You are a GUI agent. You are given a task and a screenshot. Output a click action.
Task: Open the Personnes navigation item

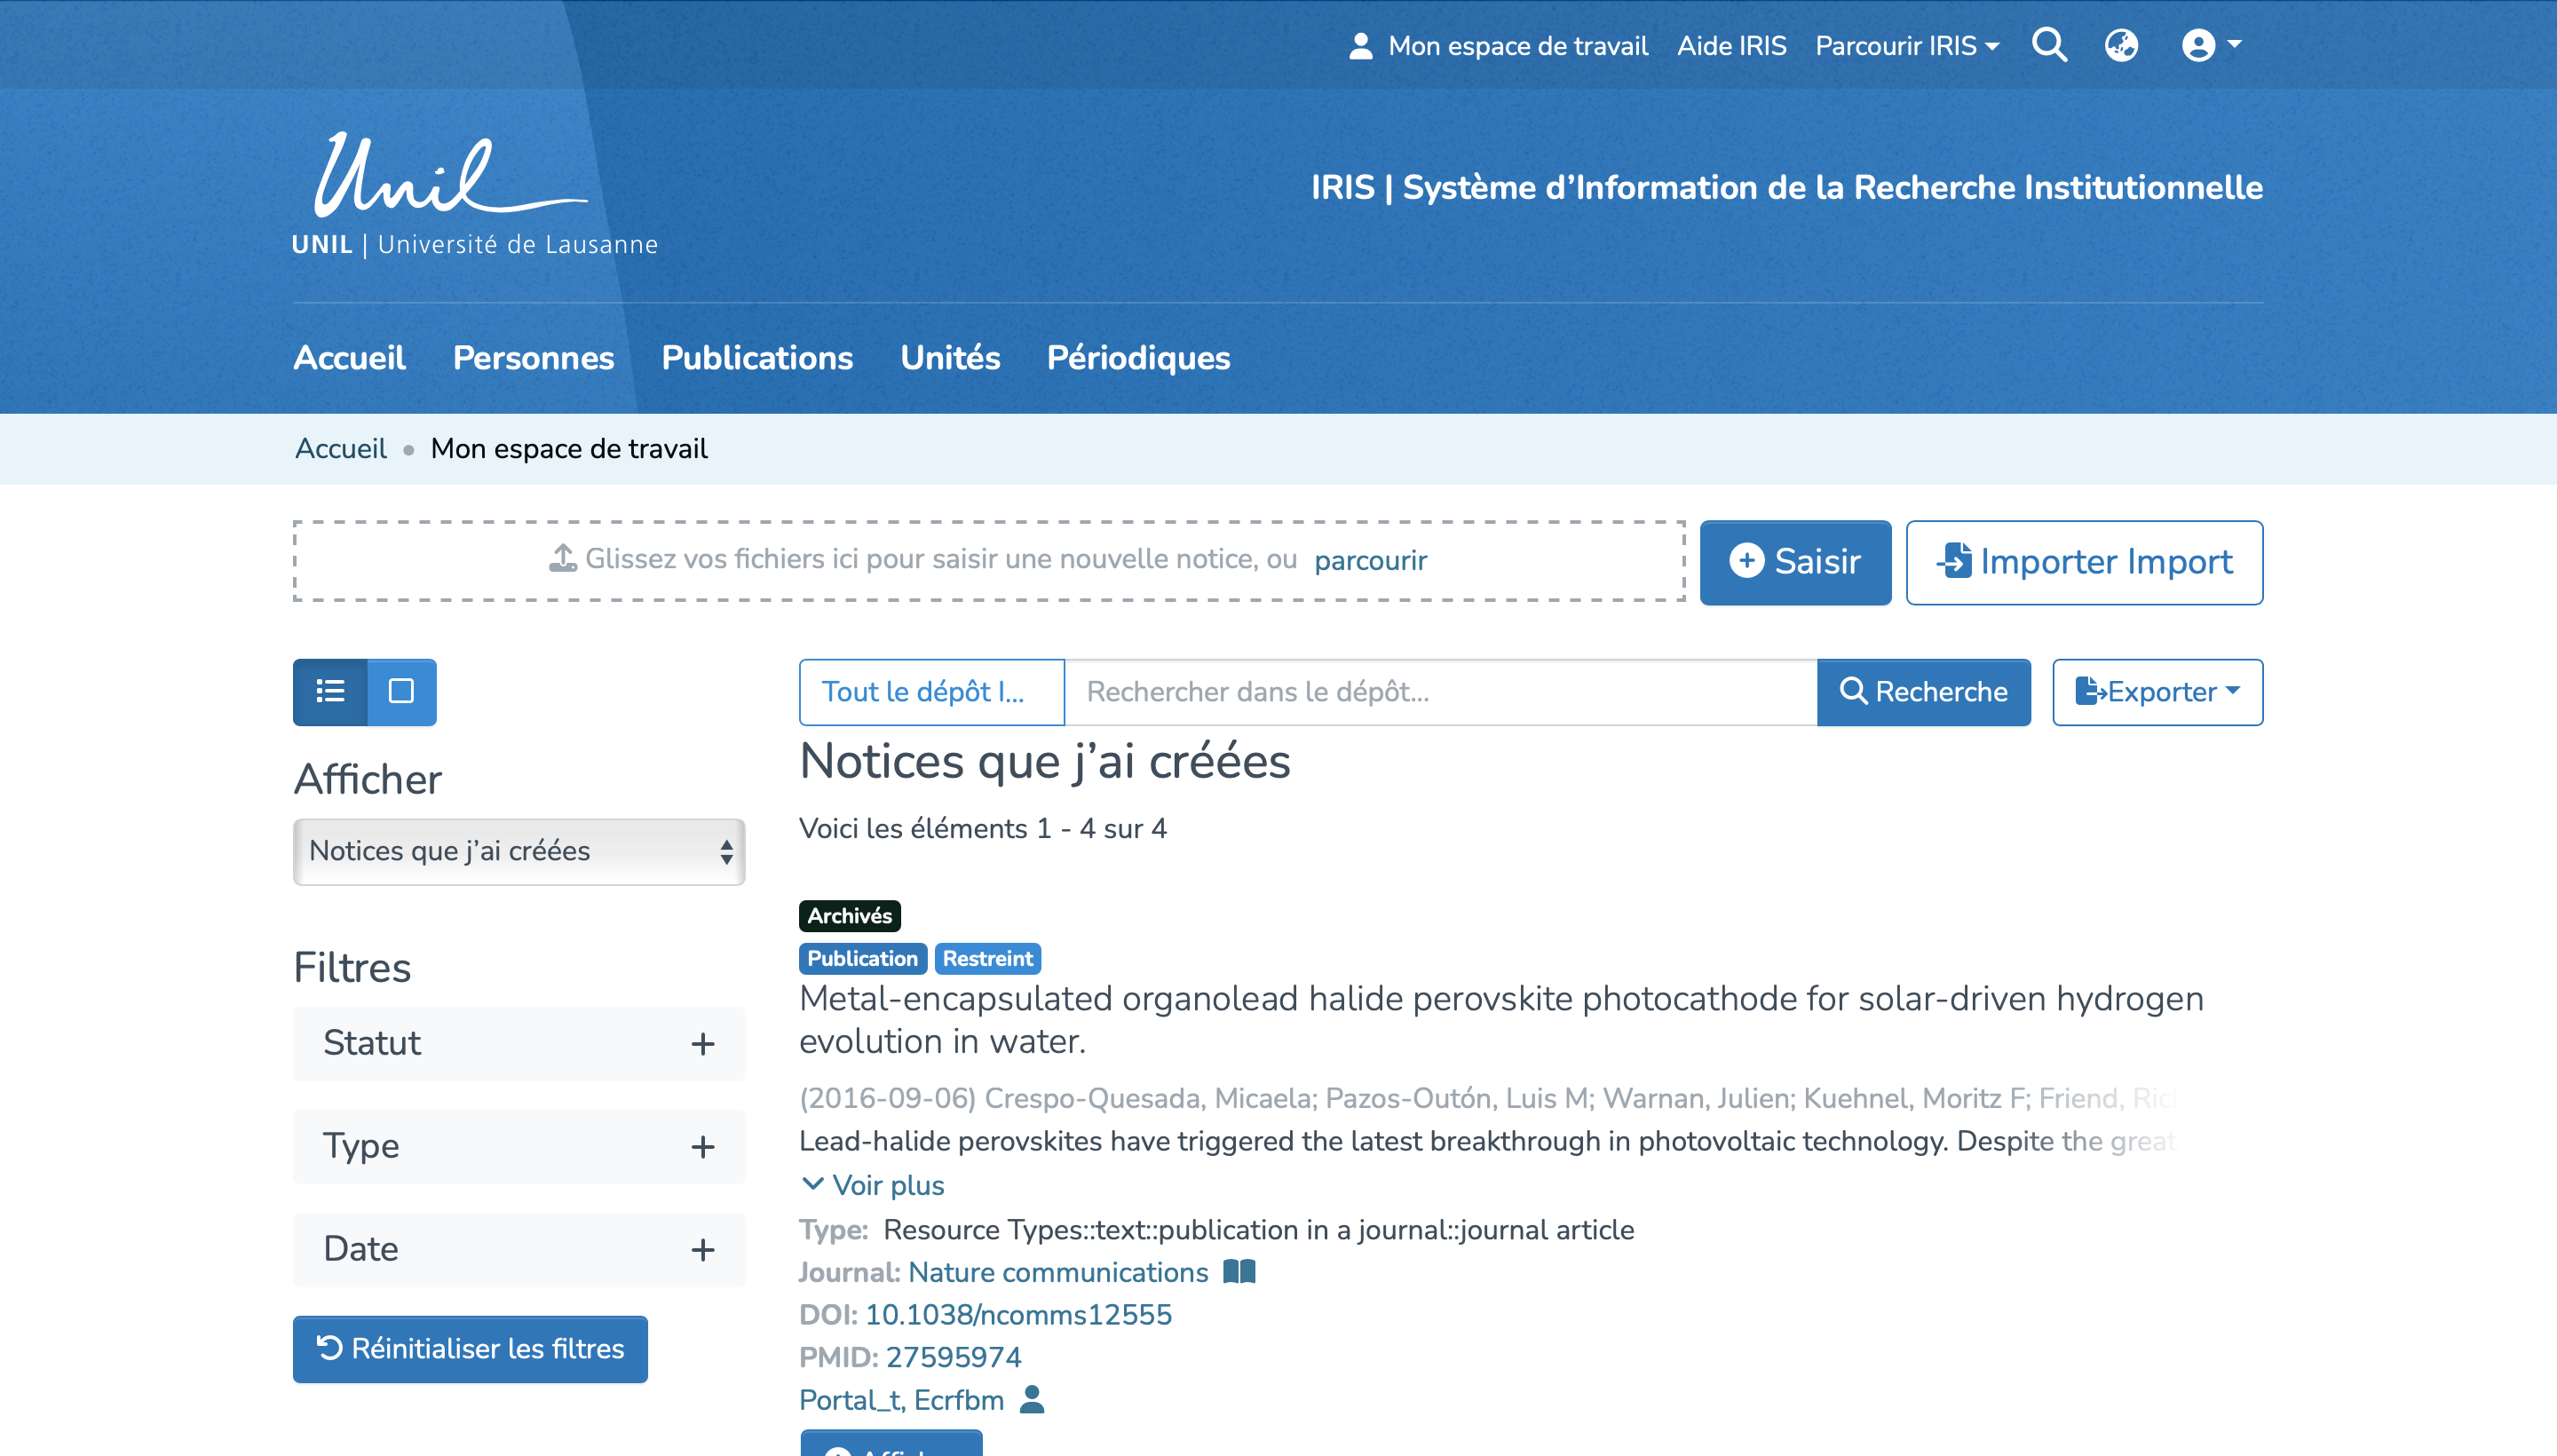click(533, 358)
